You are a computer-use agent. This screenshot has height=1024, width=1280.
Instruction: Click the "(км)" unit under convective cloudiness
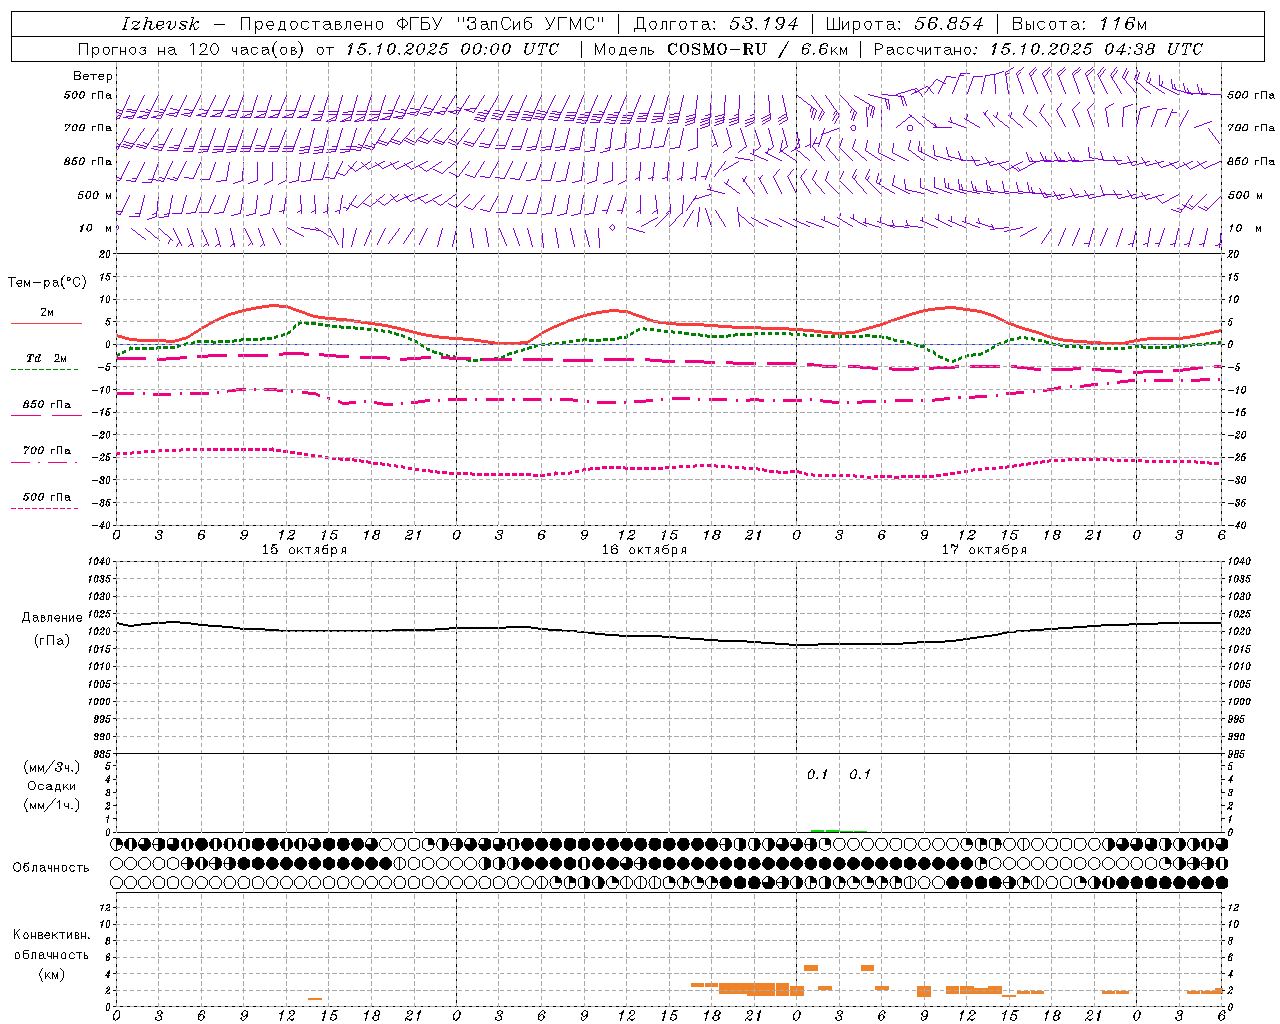(x=52, y=974)
